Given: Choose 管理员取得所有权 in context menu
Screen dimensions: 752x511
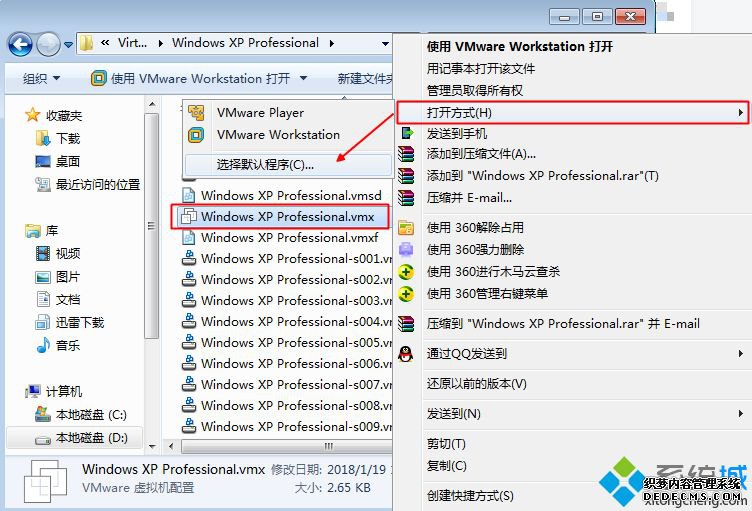Looking at the screenshot, I should coord(572,91).
